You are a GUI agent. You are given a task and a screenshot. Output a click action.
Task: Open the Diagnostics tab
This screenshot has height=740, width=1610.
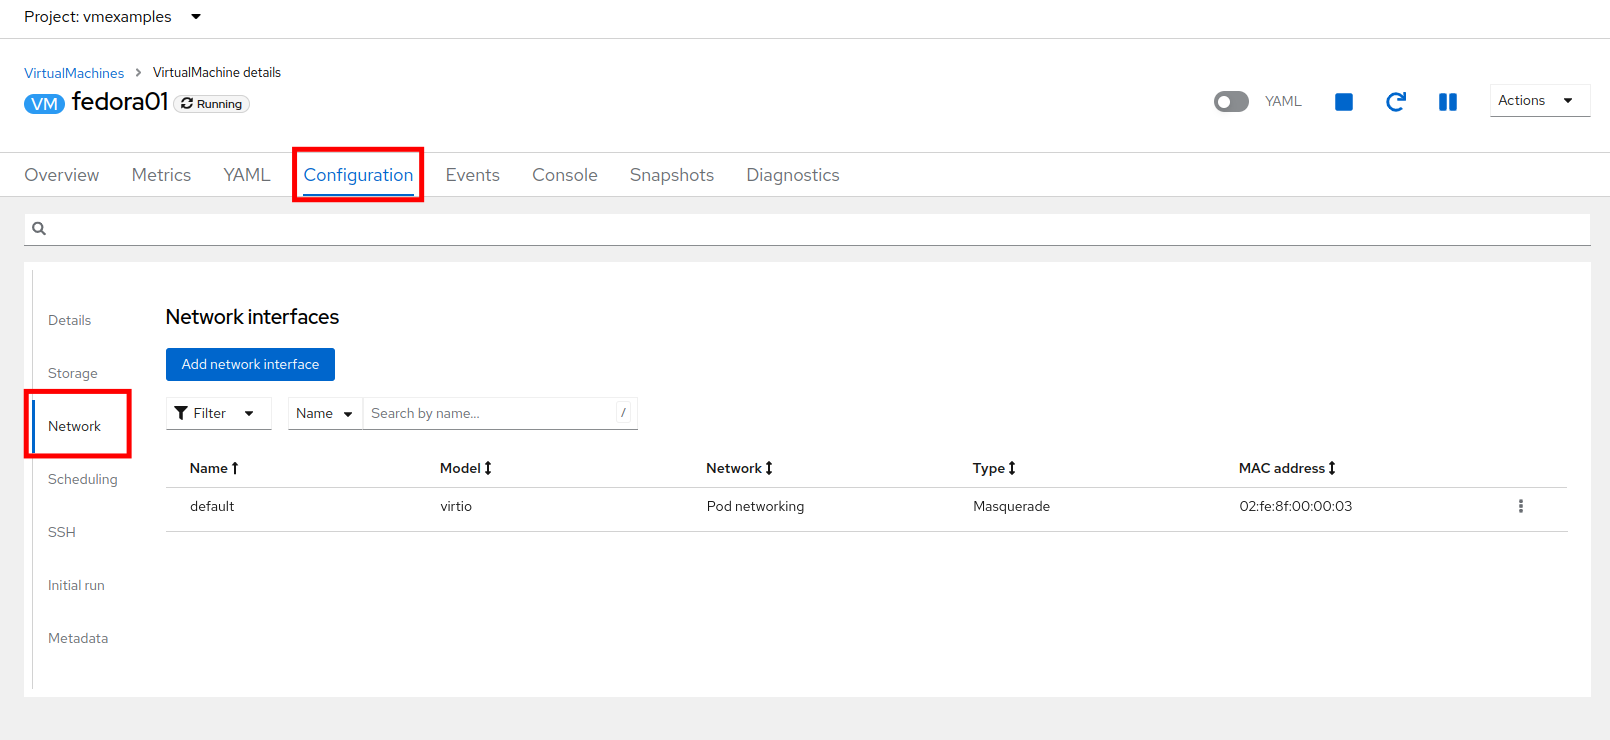pyautogui.click(x=793, y=175)
